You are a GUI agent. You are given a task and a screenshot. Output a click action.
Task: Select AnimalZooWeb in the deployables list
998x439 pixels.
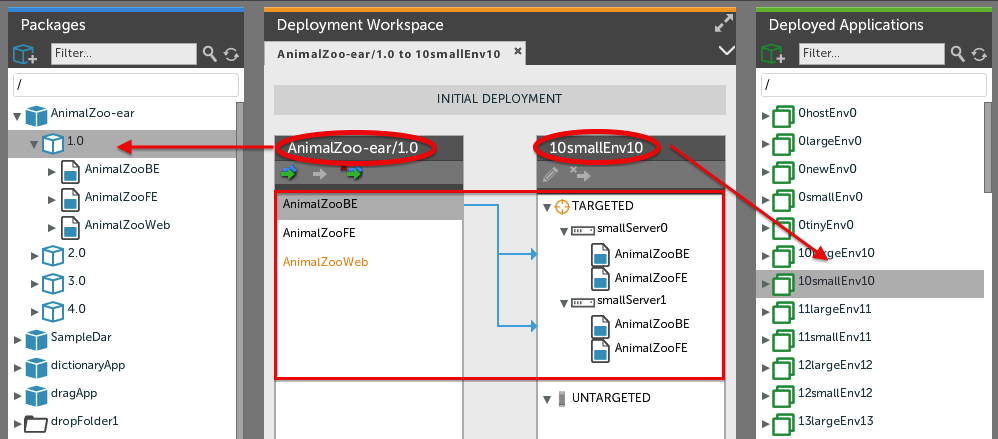[326, 262]
